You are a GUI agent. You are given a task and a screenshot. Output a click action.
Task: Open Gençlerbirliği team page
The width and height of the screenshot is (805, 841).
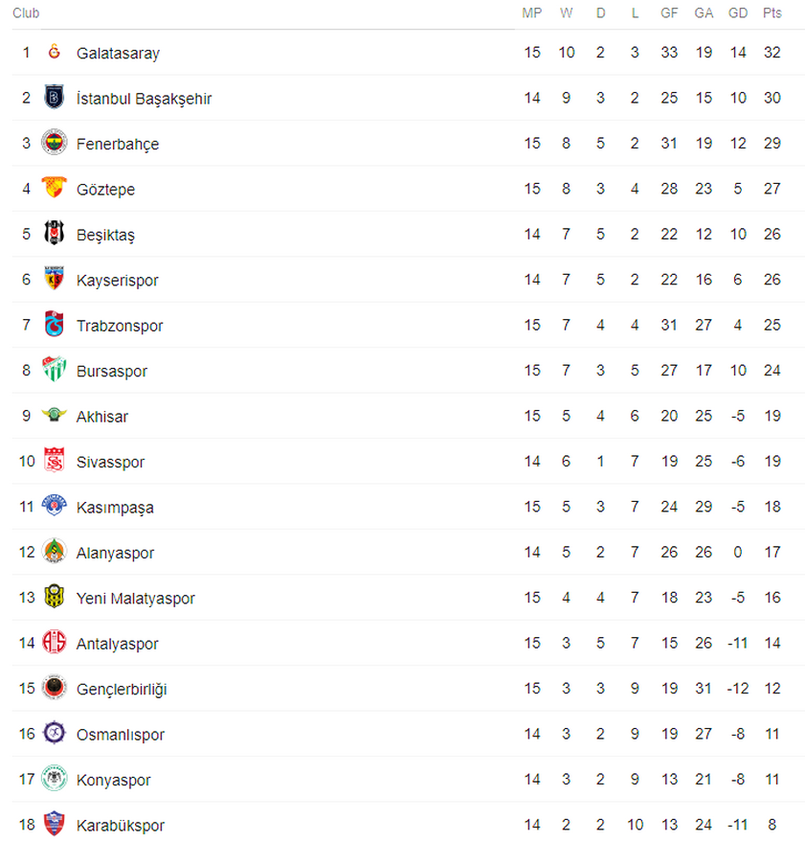(122, 689)
